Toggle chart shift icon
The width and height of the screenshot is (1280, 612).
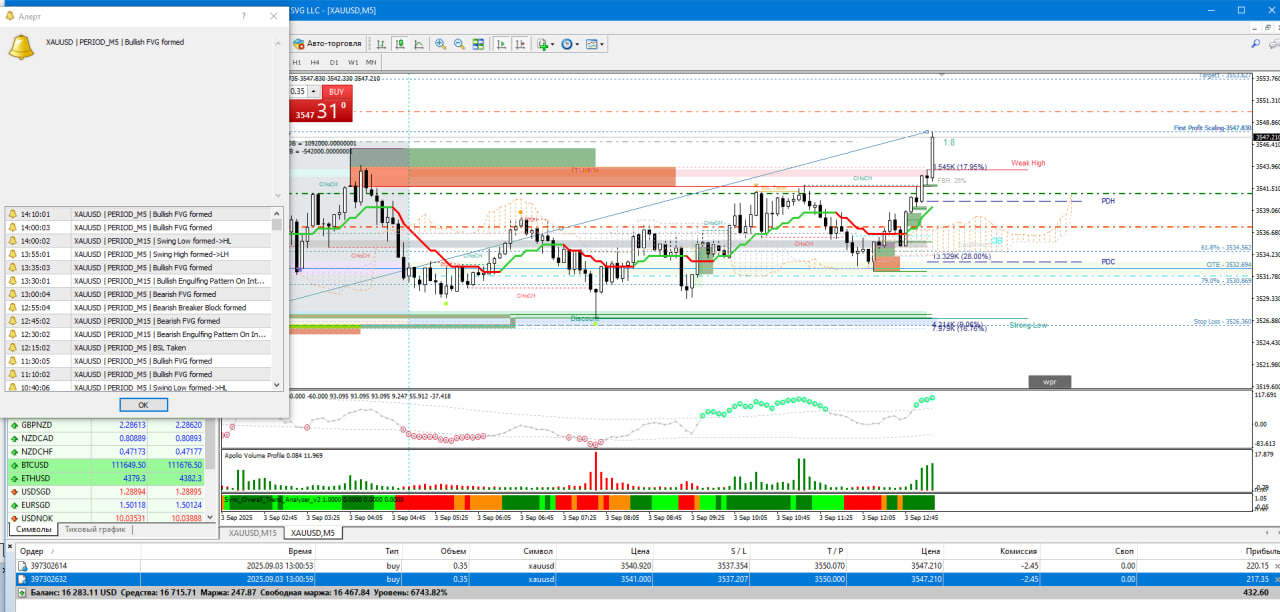pyautogui.click(x=520, y=44)
